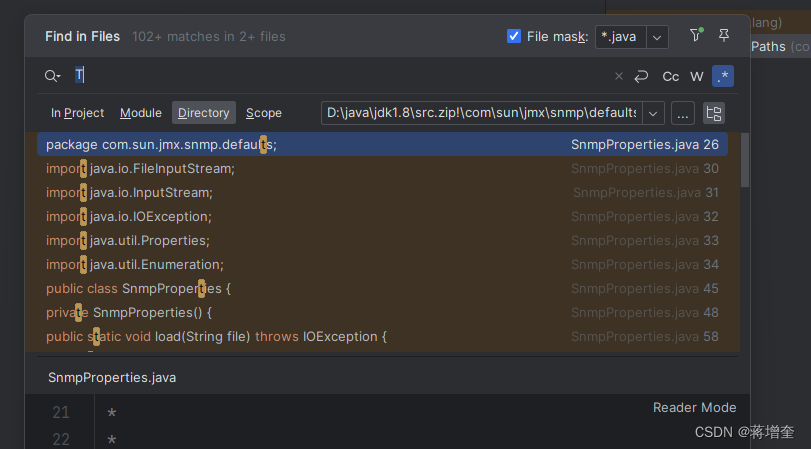Select the Directory scope tab
Screen dimensions: 811x449
204,113
